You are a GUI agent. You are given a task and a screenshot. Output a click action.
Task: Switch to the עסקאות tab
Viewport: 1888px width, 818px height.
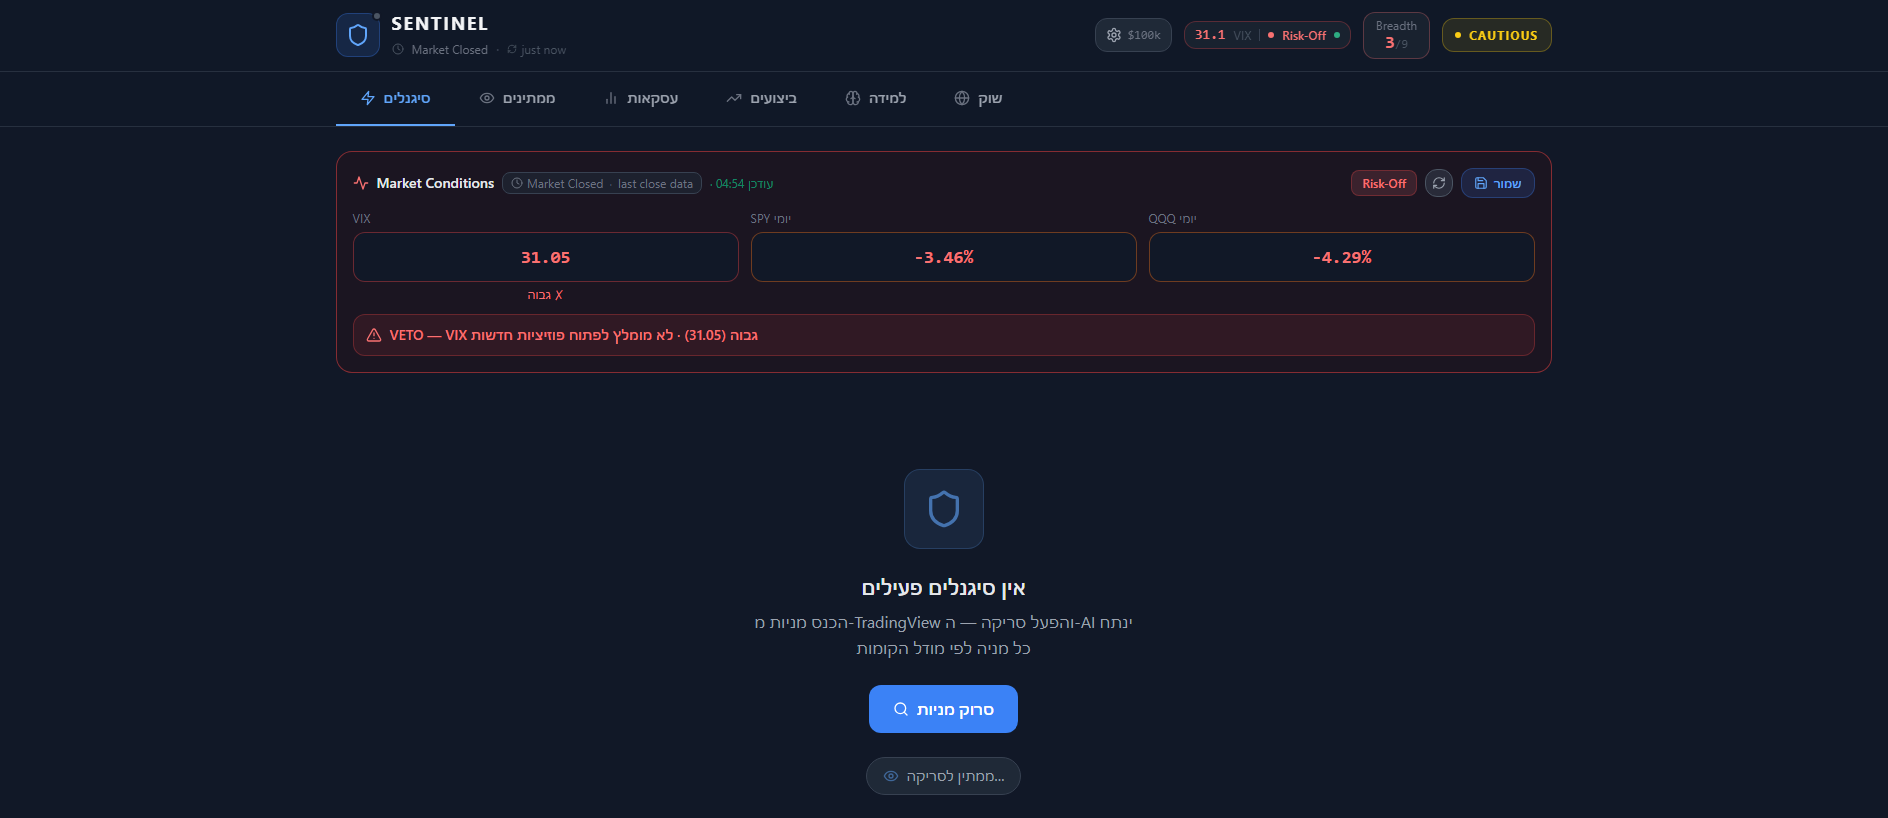(x=641, y=98)
